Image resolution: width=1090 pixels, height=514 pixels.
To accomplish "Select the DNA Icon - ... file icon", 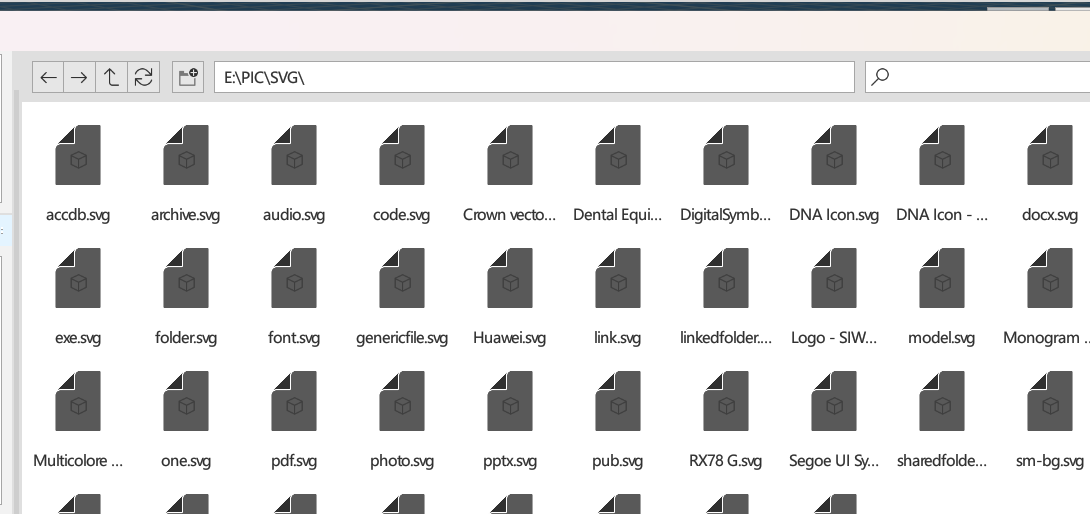I will (942, 155).
